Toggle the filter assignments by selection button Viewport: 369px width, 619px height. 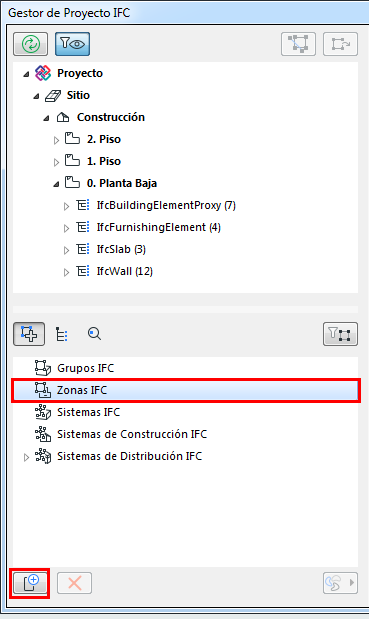(340, 334)
